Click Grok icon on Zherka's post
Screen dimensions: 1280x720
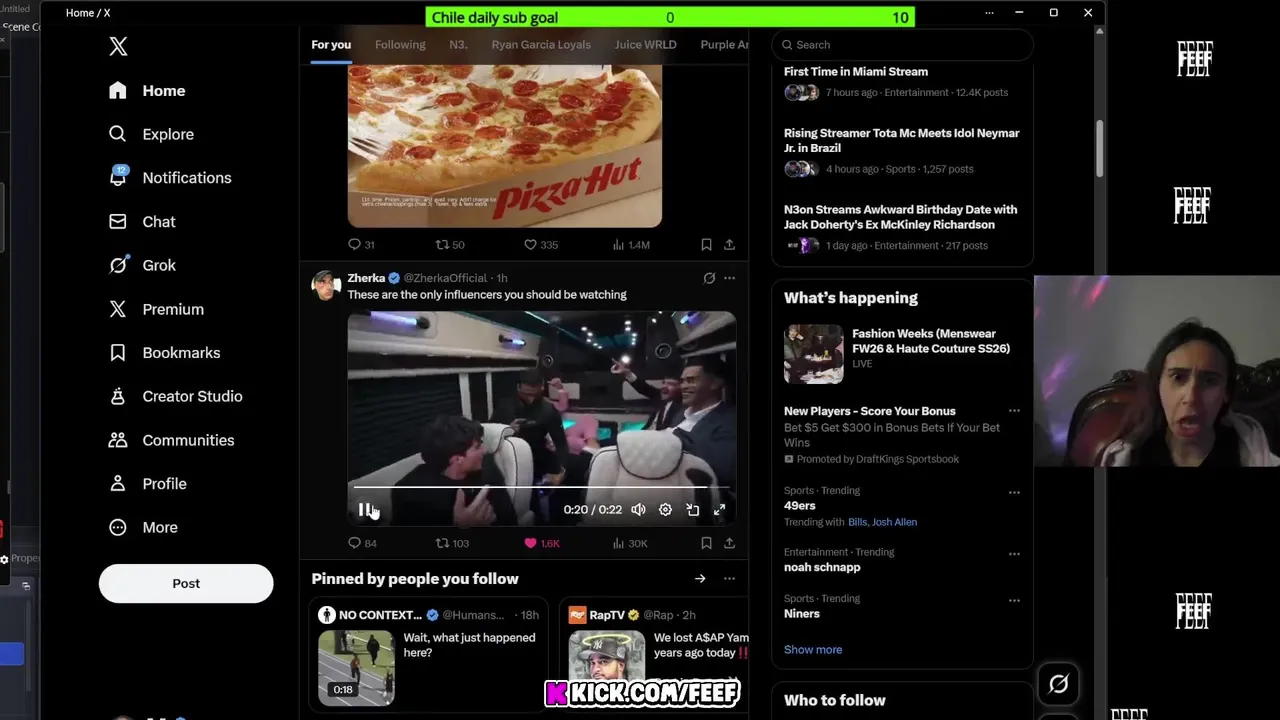click(709, 278)
